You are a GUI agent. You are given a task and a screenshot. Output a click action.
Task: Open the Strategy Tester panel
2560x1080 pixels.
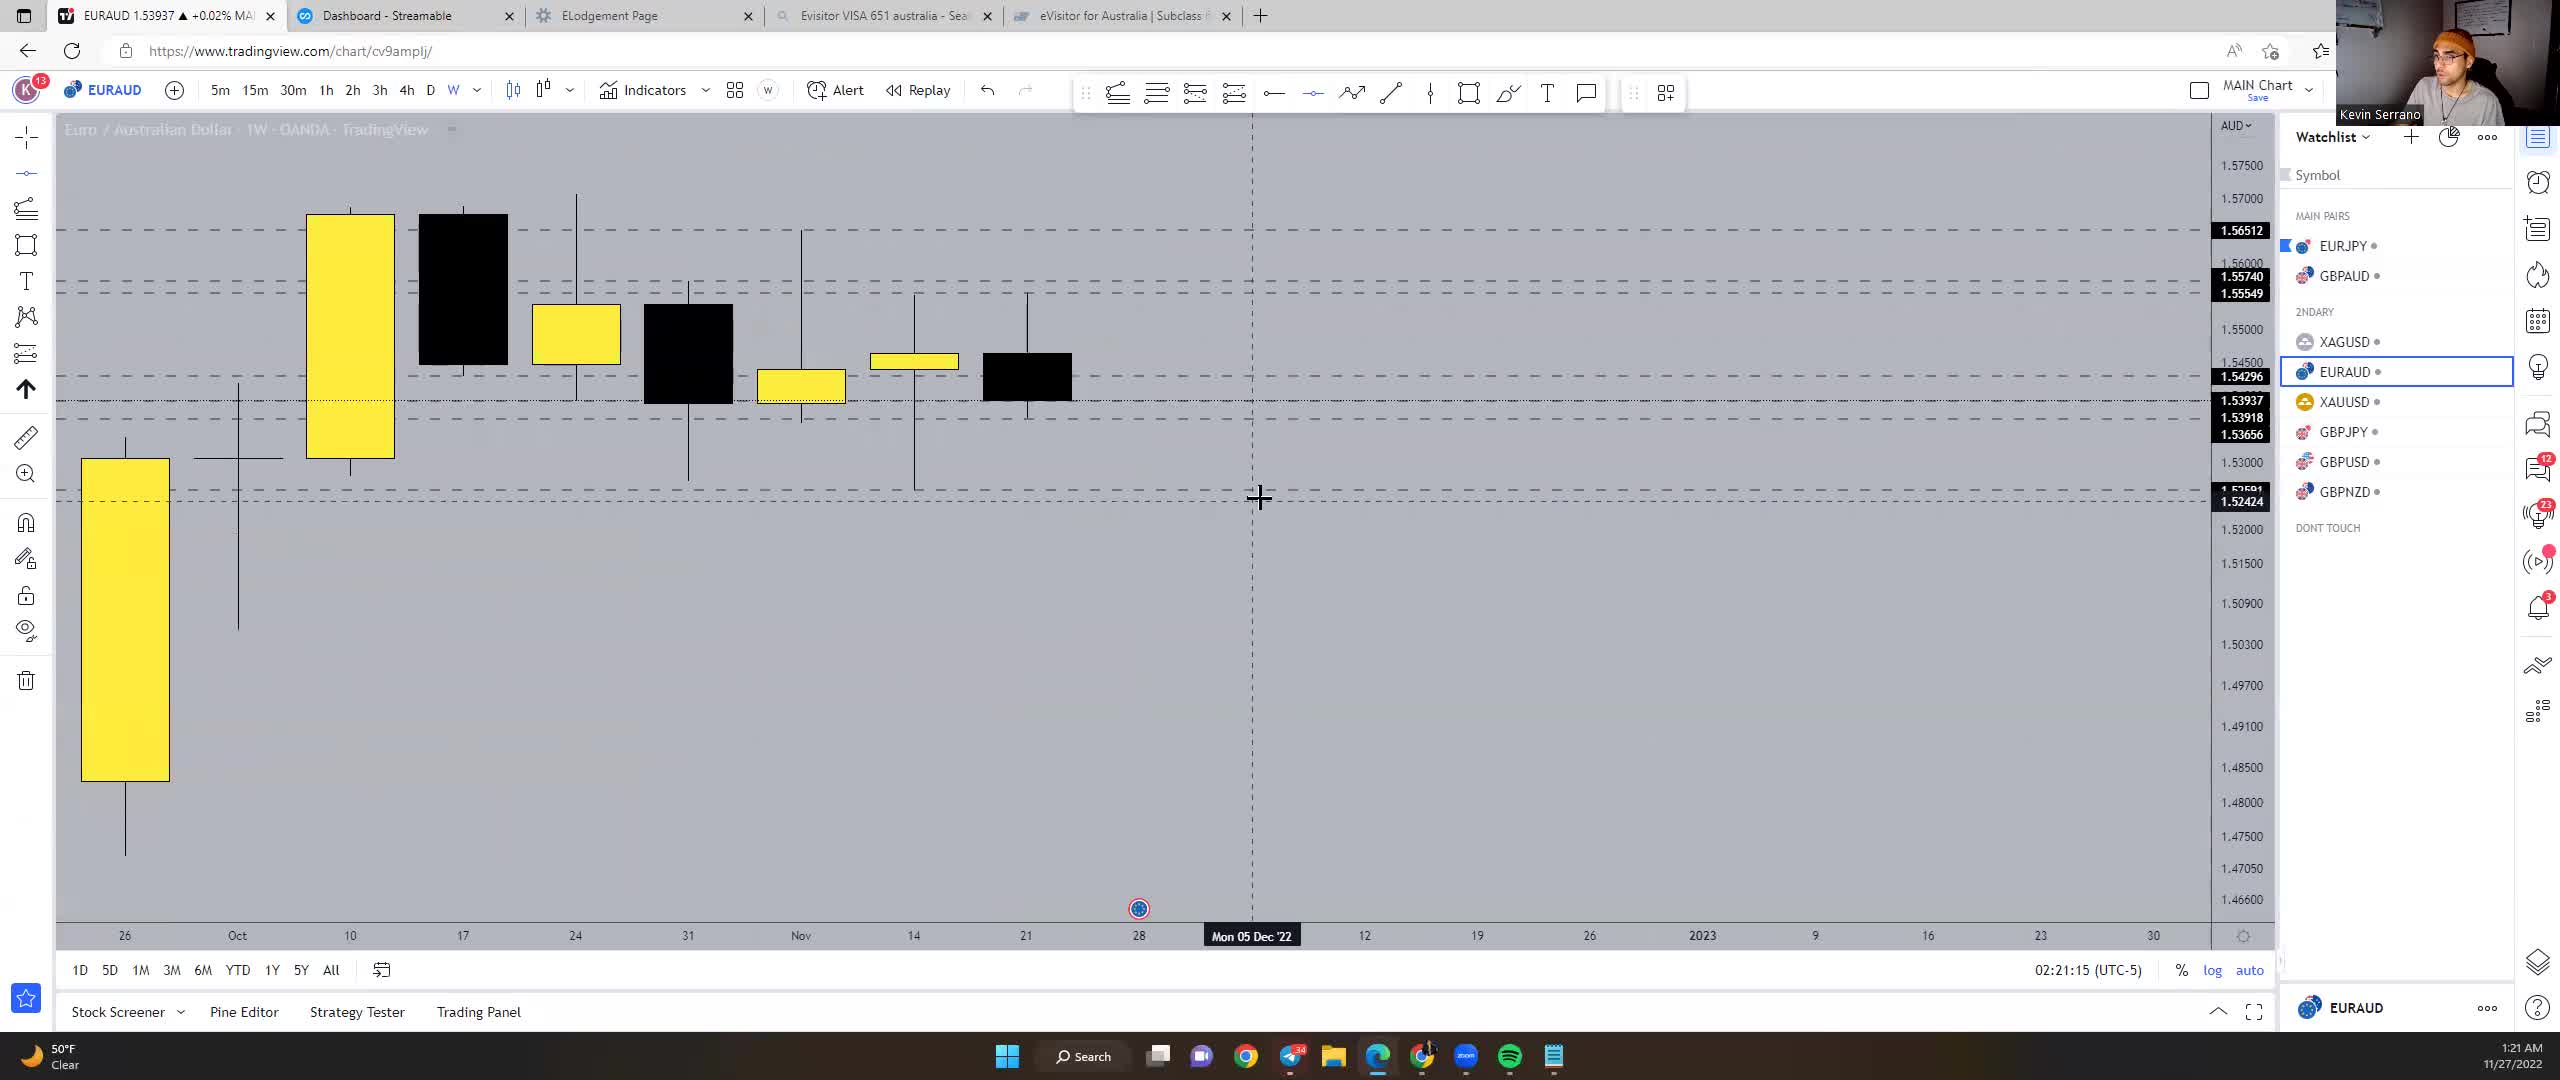tap(357, 1012)
